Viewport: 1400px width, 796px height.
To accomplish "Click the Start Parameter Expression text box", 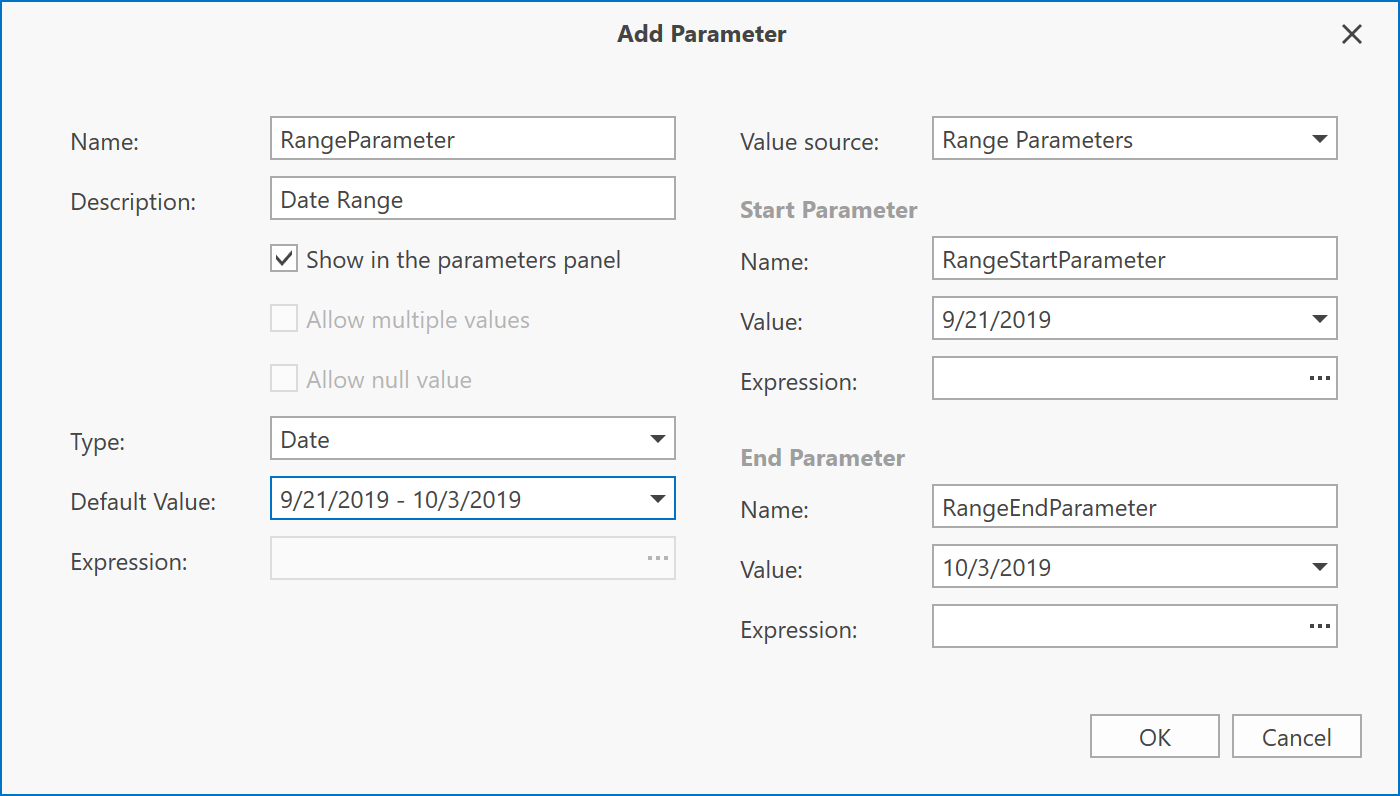I will click(1110, 379).
